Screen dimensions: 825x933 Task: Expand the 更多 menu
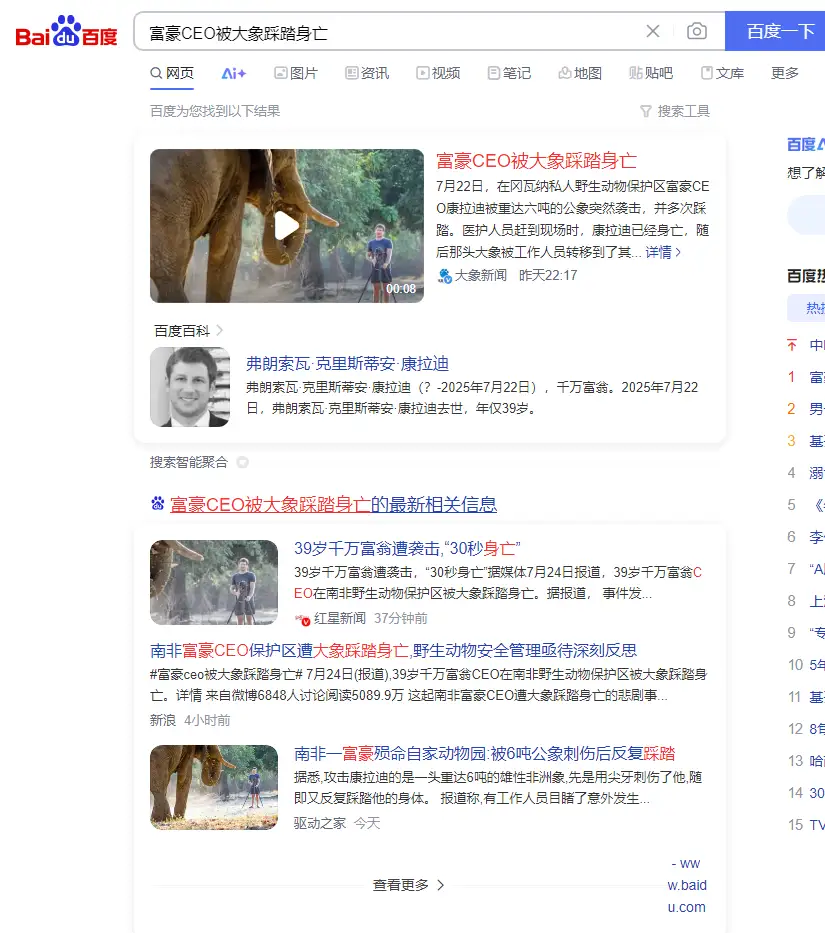(x=785, y=73)
